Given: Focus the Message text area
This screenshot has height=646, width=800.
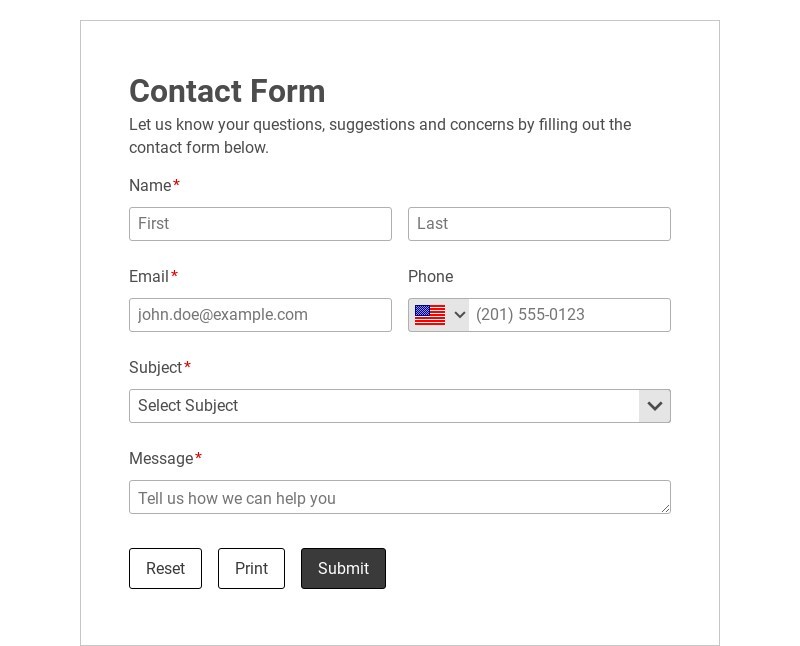Looking at the screenshot, I should pyautogui.click(x=399, y=497).
